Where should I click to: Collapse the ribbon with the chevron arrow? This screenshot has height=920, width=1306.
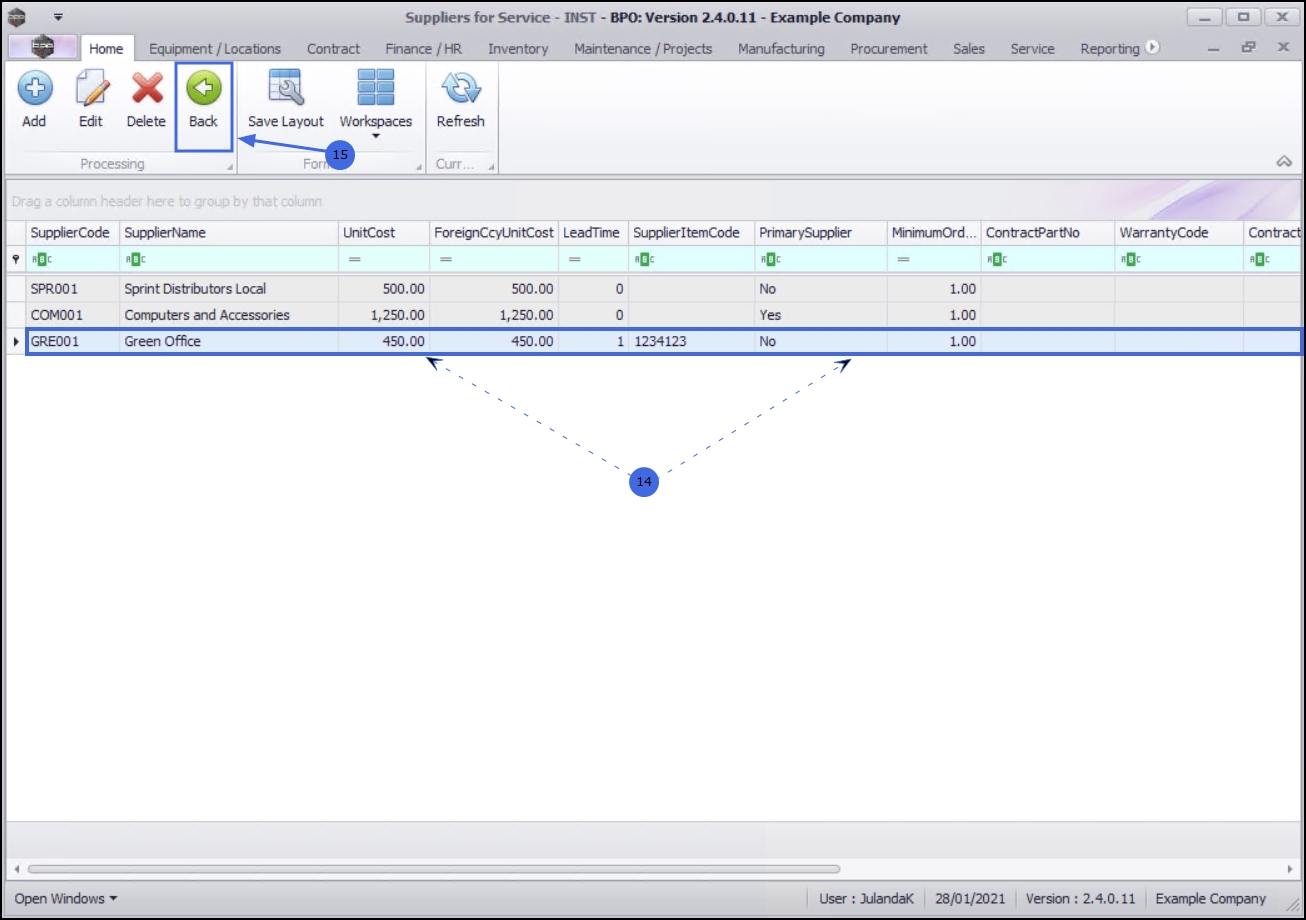(1285, 162)
